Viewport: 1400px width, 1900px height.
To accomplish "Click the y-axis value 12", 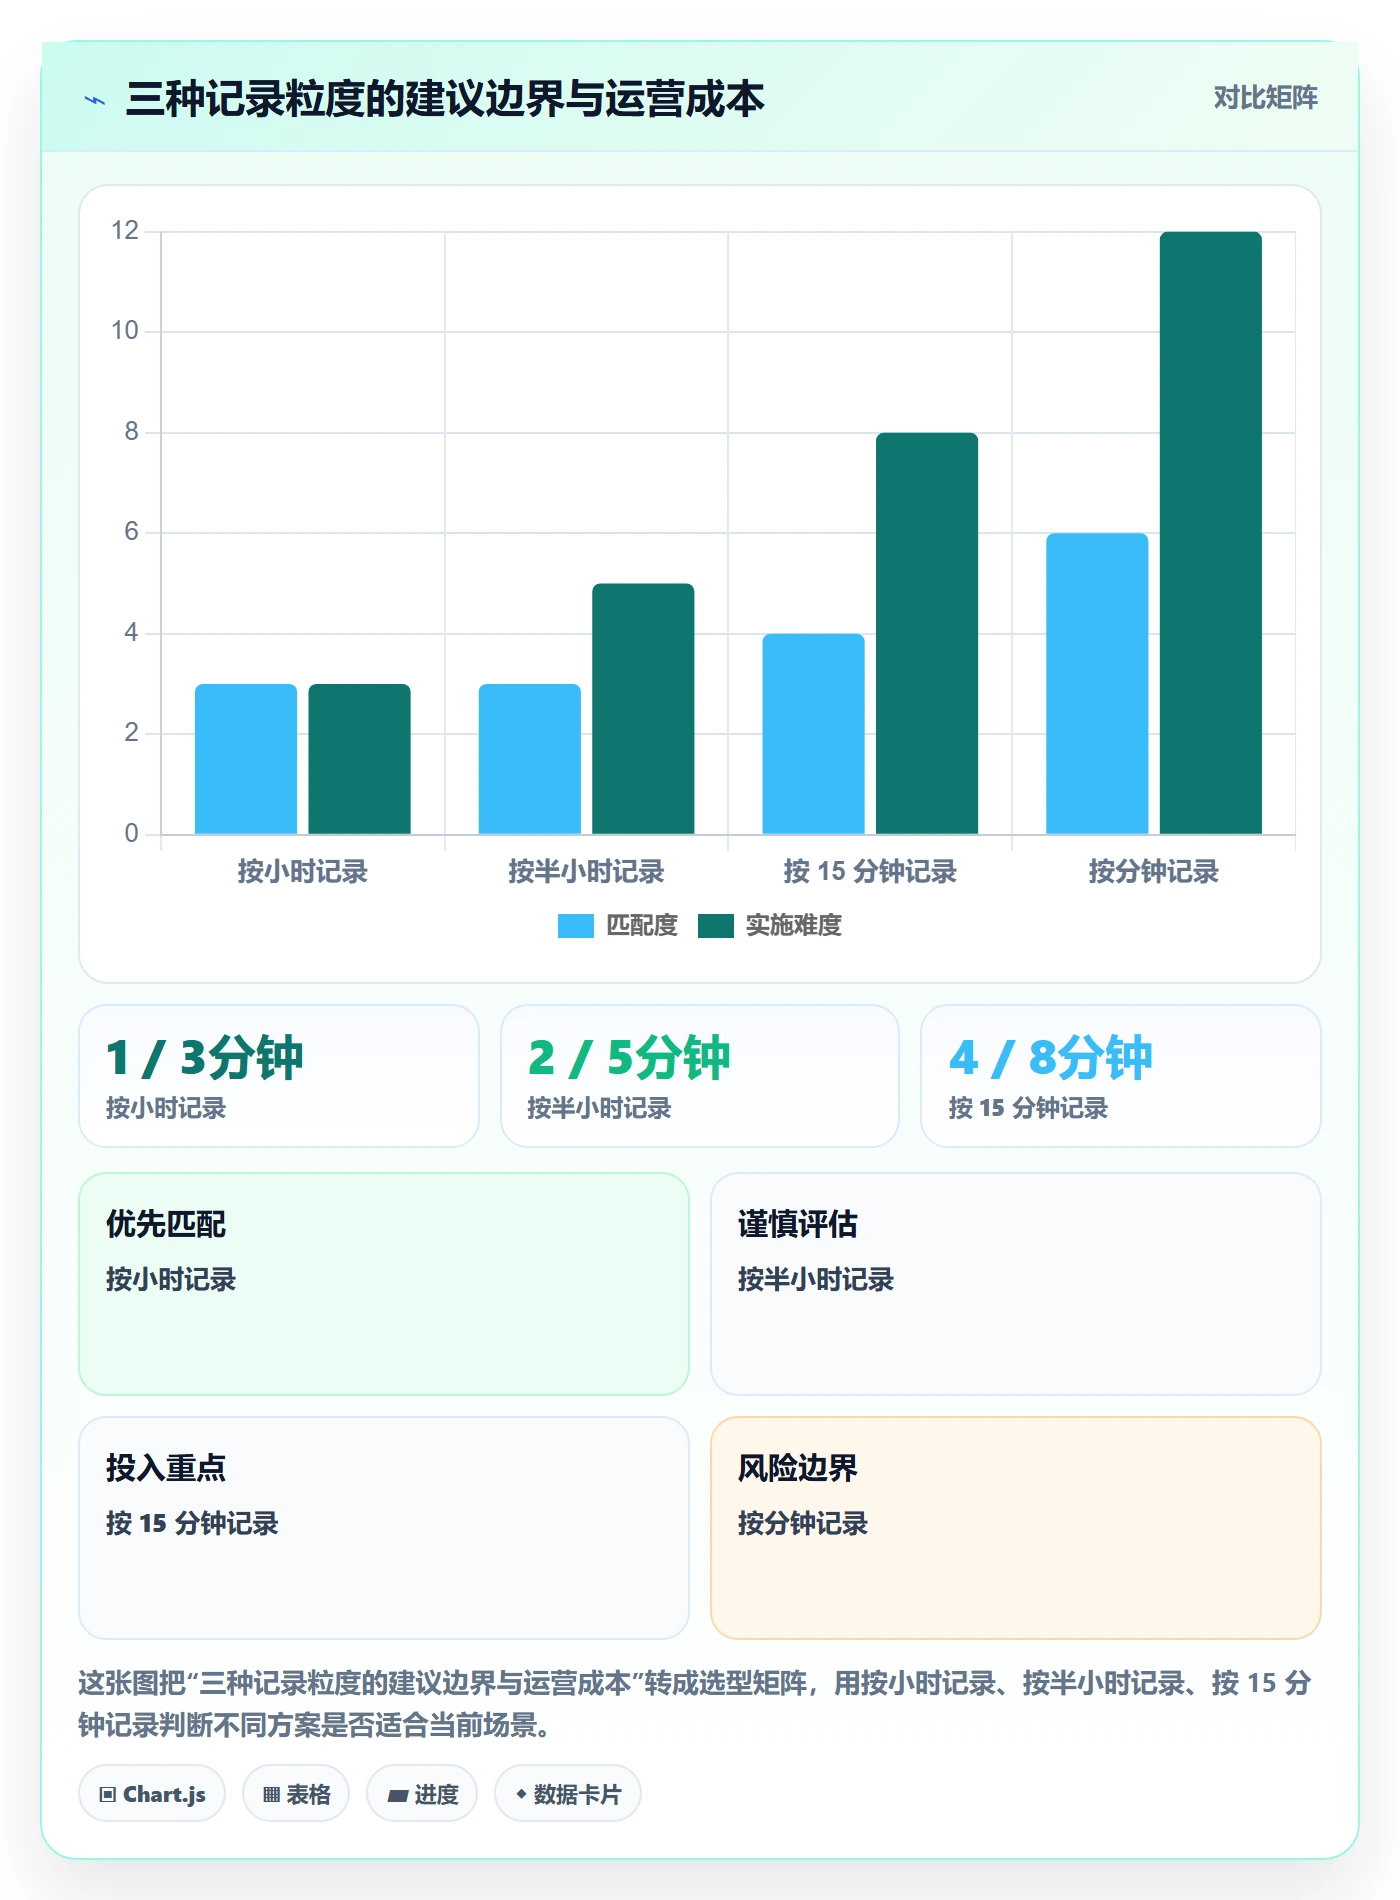I will tap(125, 231).
